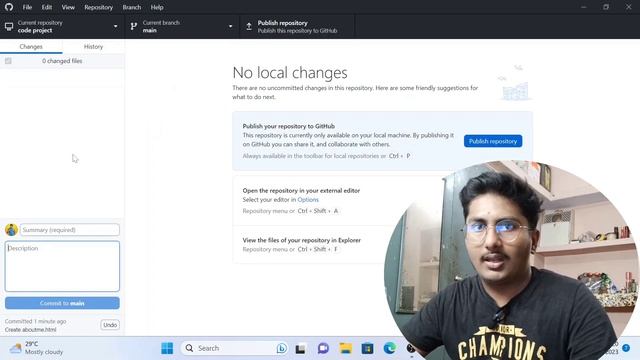The image size is (640, 360).
Task: Click 'Publish your repository to GitHub' heading
Action: click(289, 126)
